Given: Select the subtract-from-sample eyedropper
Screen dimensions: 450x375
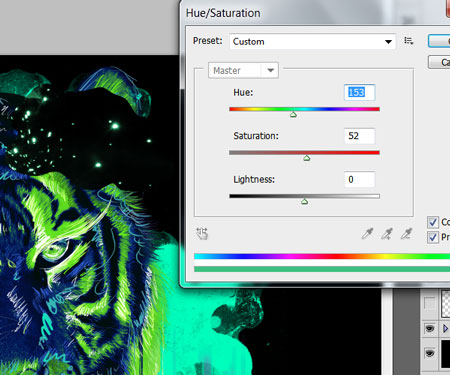Looking at the screenshot, I should 406,234.
